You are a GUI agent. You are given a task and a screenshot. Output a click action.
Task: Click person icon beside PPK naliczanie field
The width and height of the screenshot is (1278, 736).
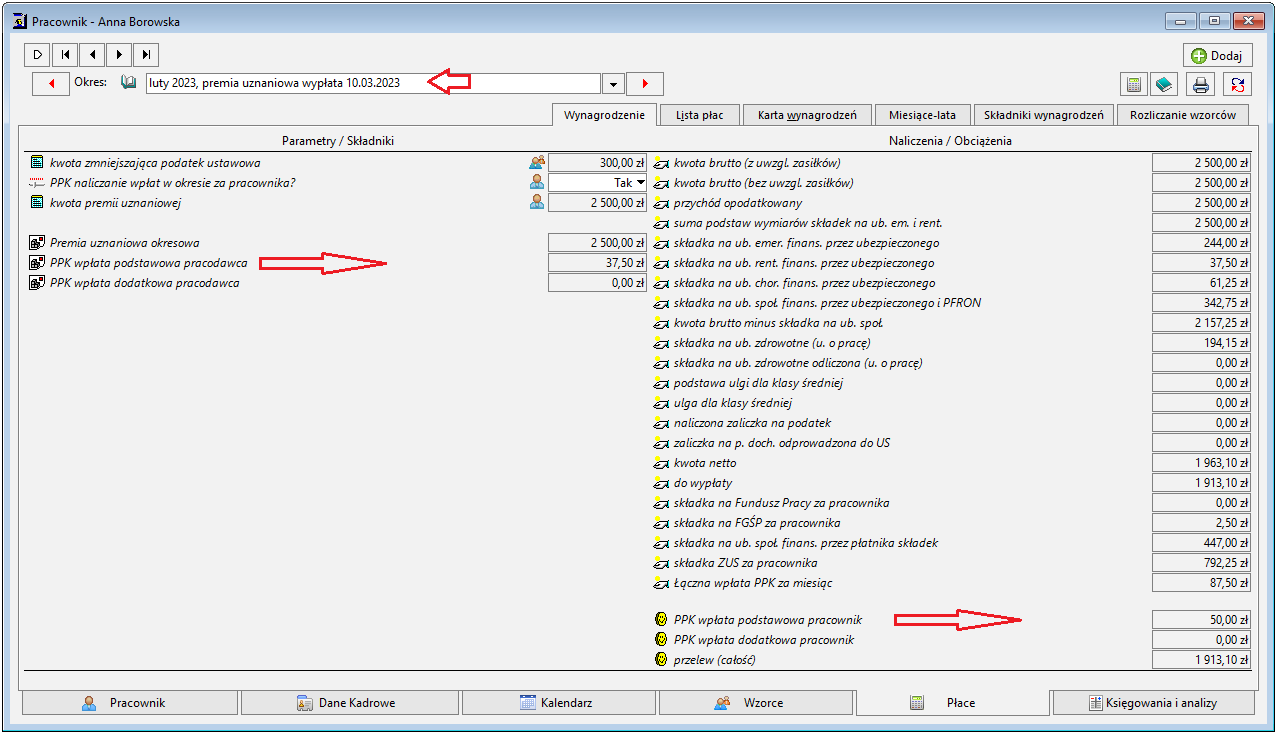point(537,183)
